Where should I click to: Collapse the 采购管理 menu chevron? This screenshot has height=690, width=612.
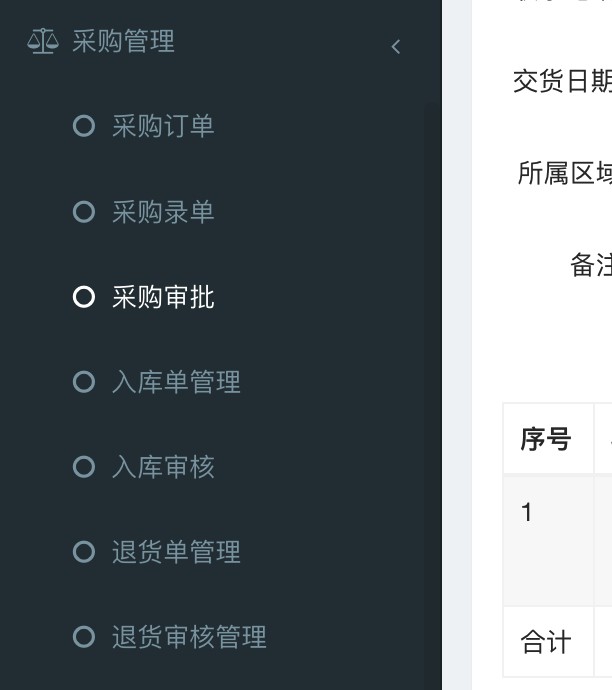tap(396, 46)
